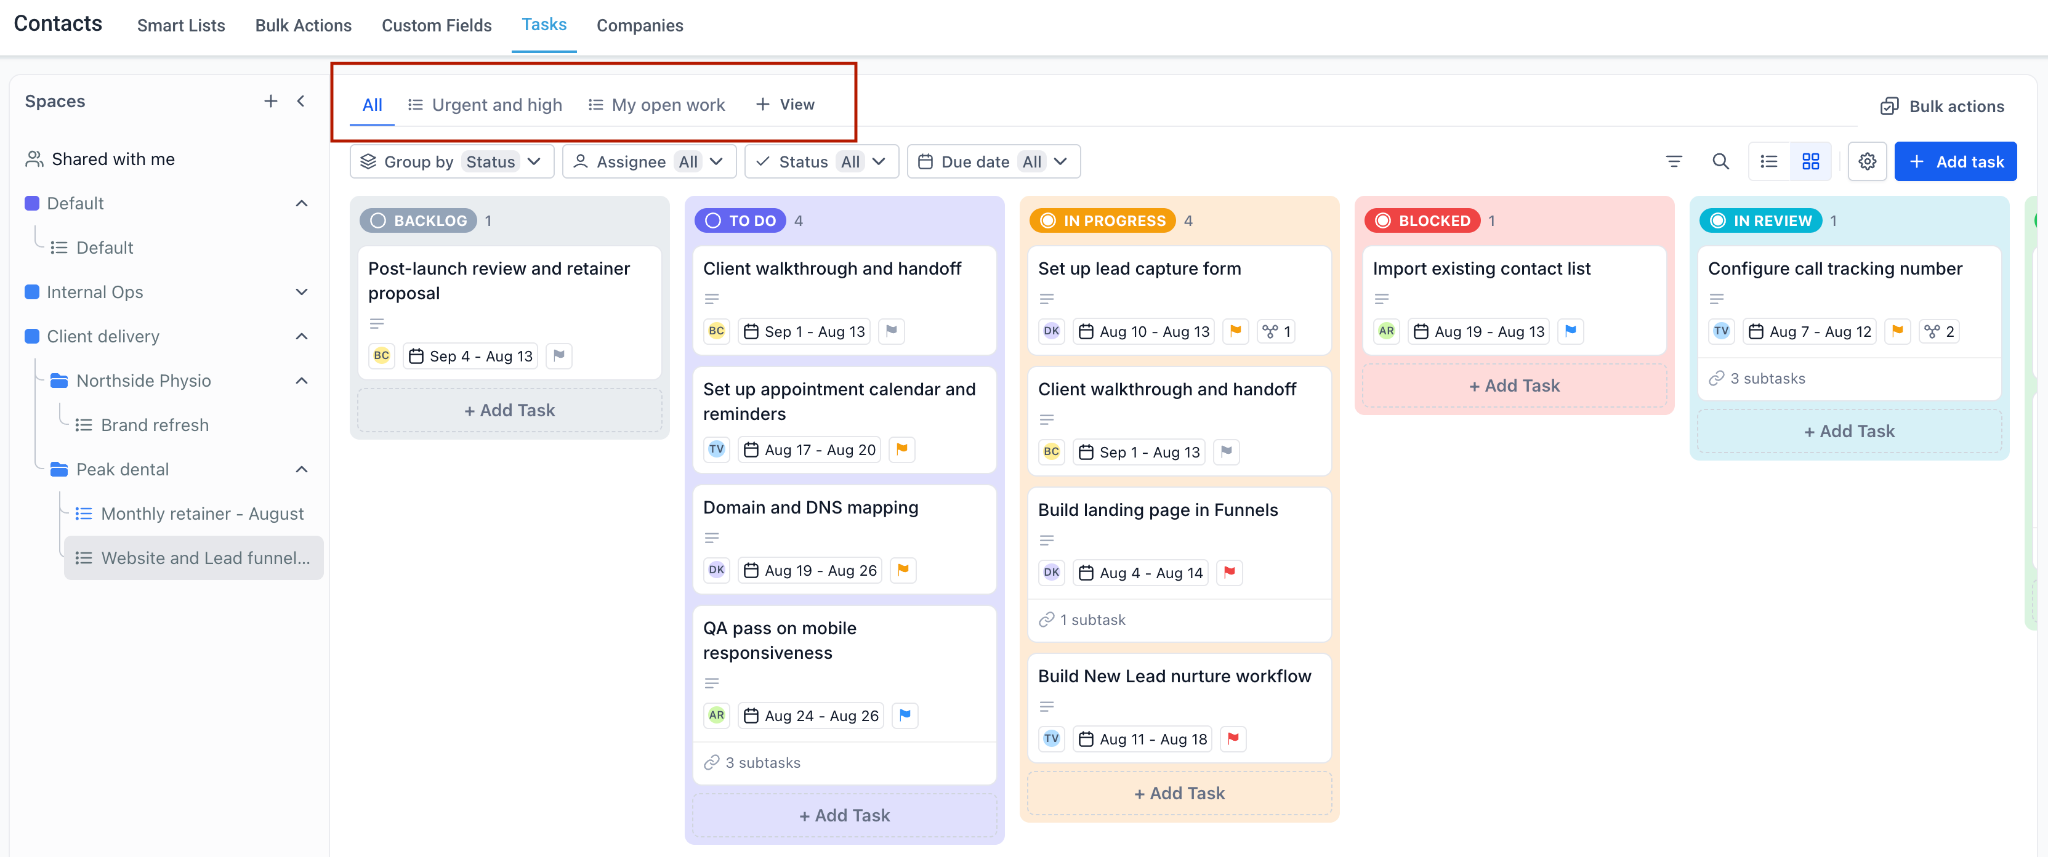Viewport: 2048px width, 857px height.
Task: Open view settings gear icon
Action: click(x=1867, y=161)
